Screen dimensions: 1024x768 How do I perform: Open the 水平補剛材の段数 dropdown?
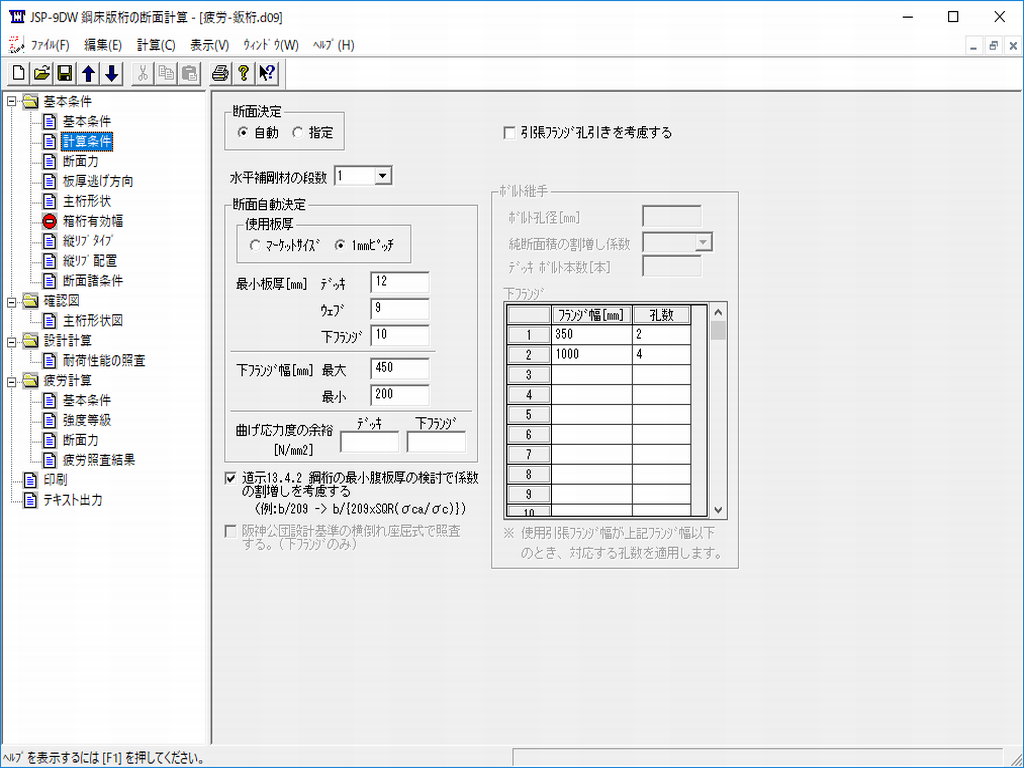pos(382,176)
